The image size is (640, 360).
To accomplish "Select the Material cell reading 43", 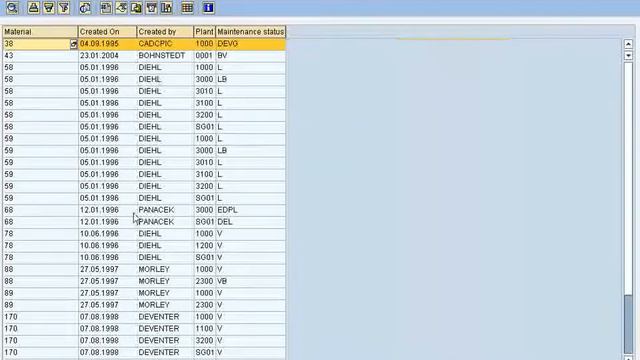I will tap(40, 56).
